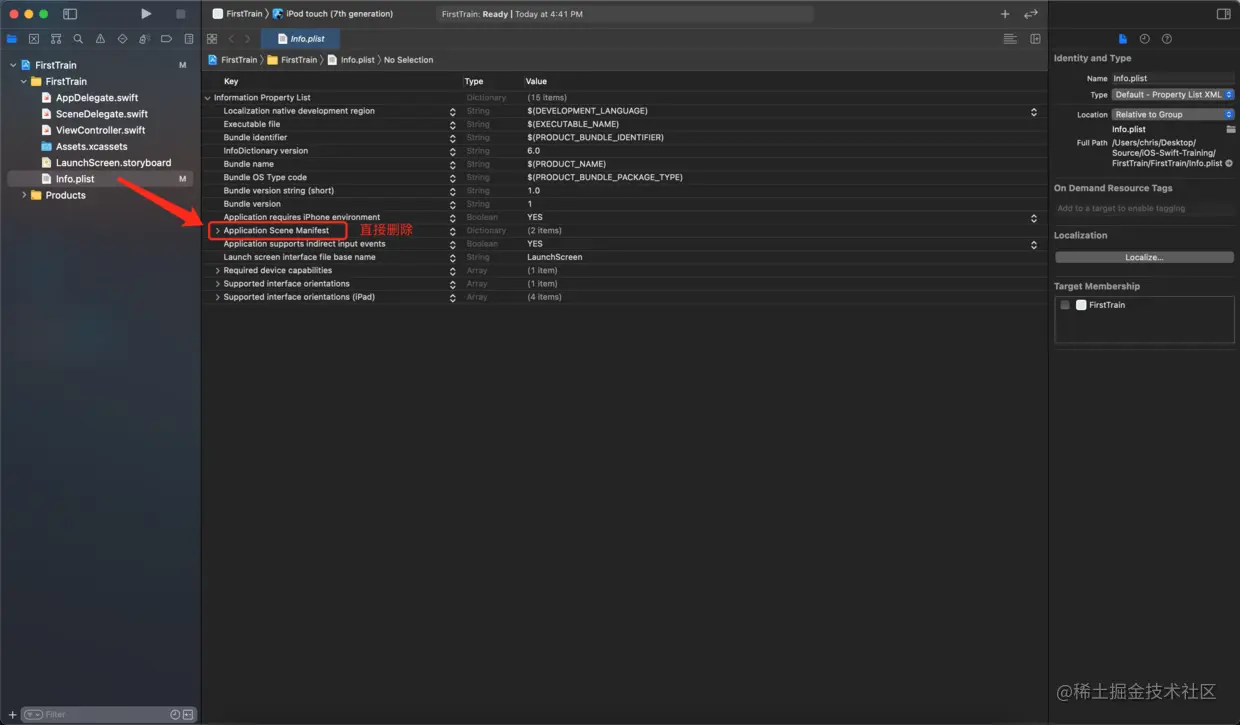
Task: Click the Run button to build FirstTrain
Action: click(x=145, y=13)
